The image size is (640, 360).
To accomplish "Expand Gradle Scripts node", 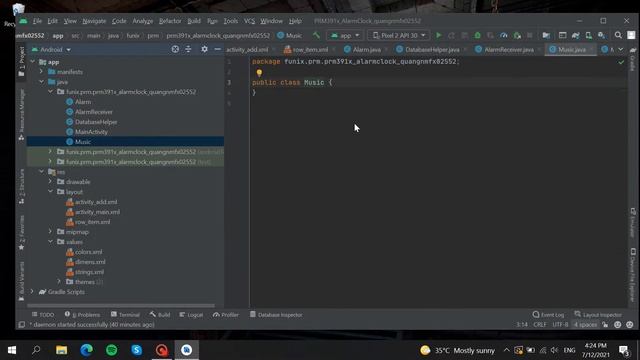I will click(32, 292).
